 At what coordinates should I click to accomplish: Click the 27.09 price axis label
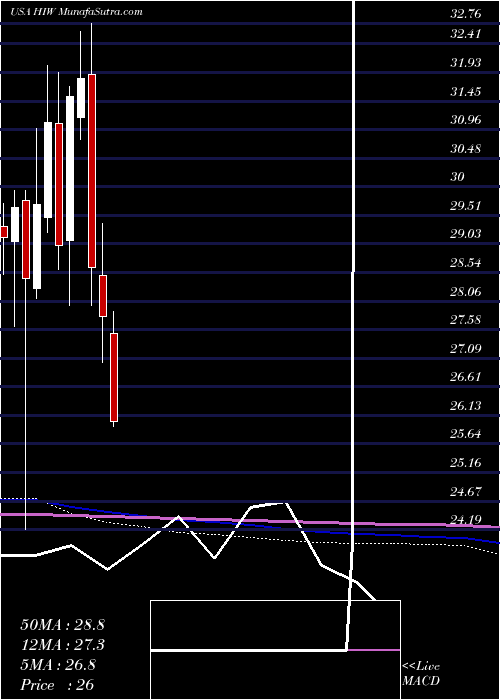(x=466, y=349)
